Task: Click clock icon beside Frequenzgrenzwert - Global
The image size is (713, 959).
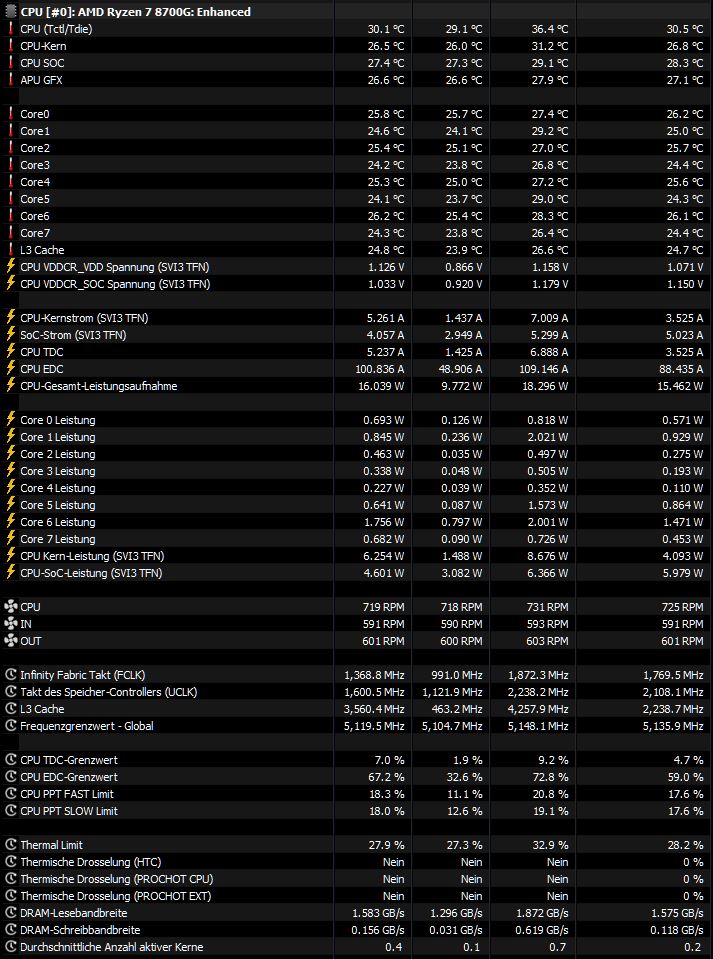Action: click(10, 726)
